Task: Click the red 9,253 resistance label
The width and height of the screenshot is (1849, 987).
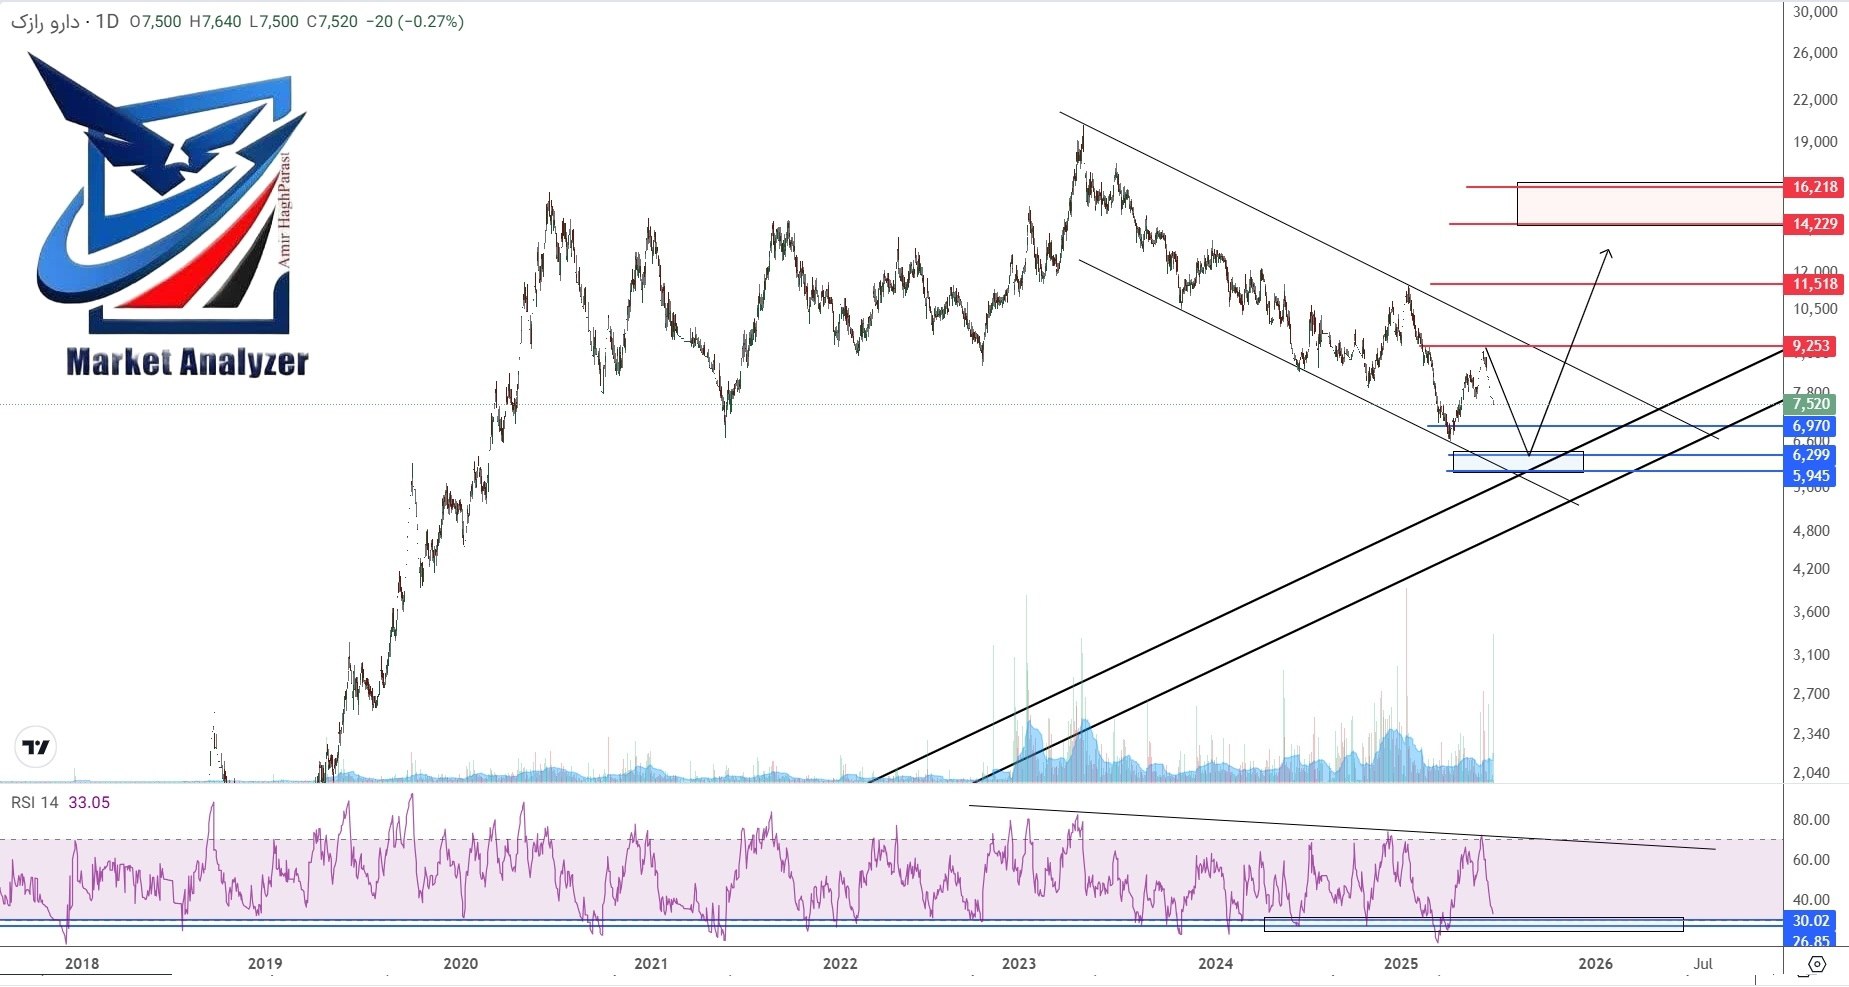Action: (1811, 346)
